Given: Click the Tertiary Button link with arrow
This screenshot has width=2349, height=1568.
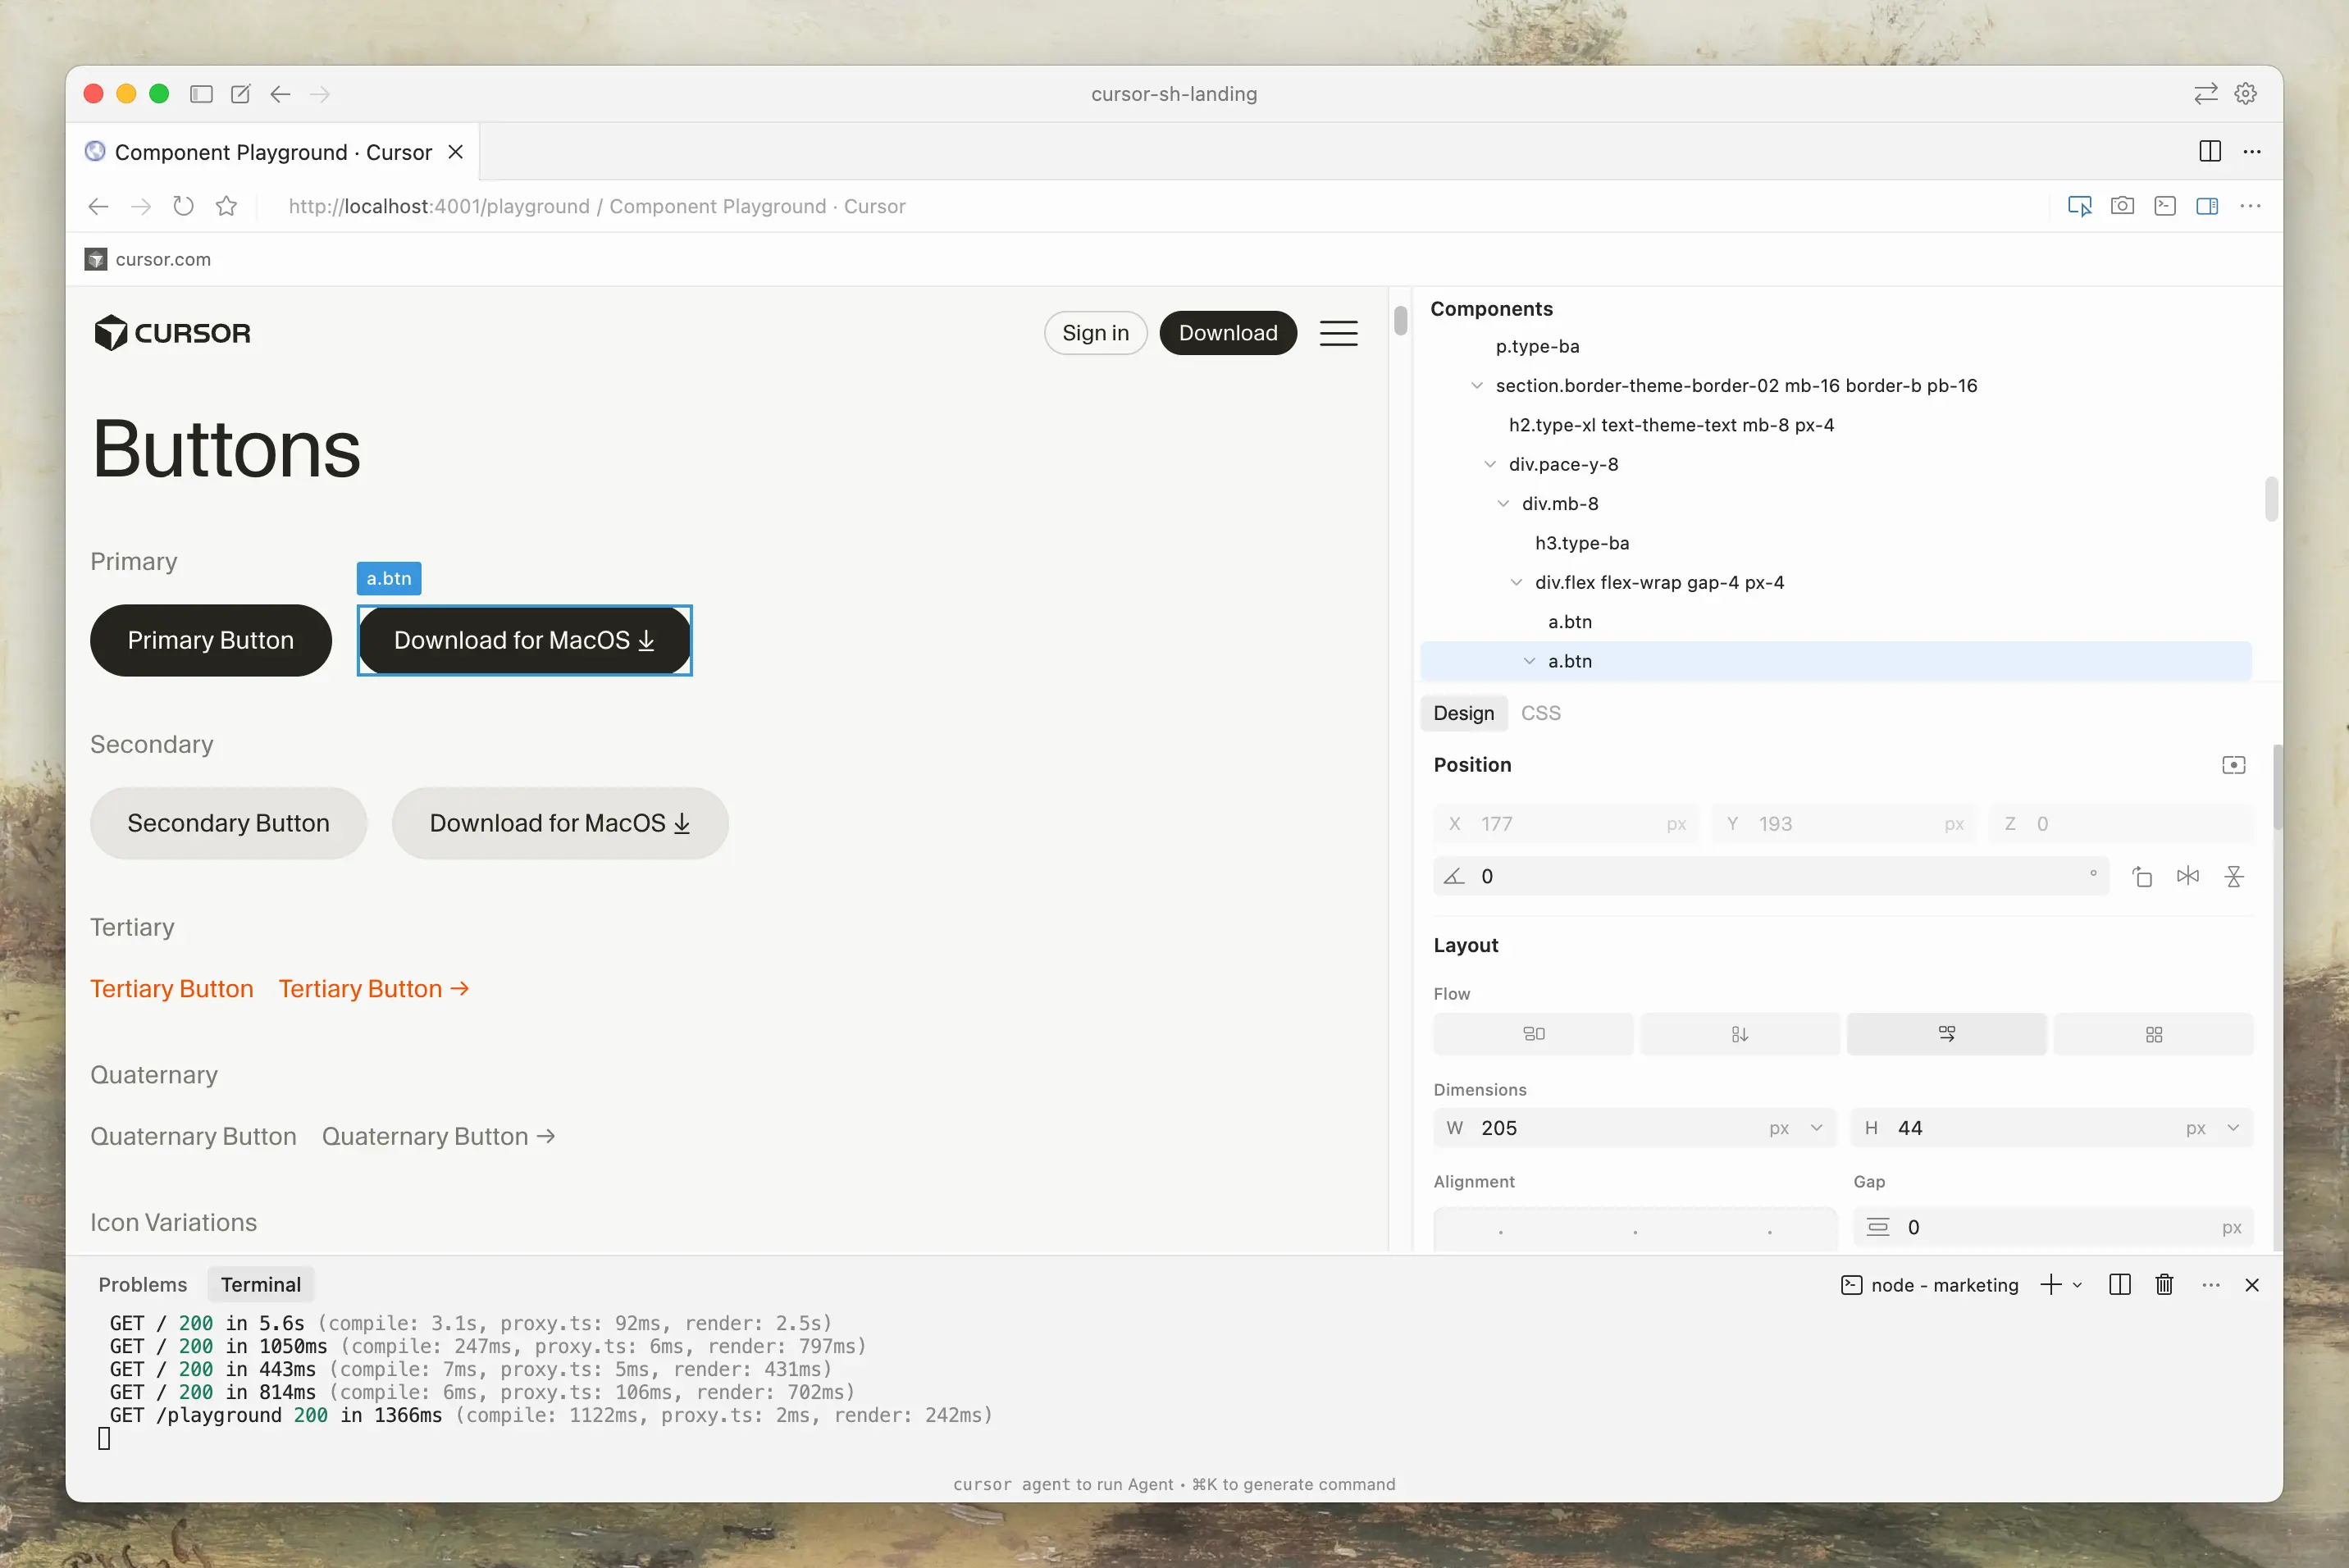Looking at the screenshot, I should (373, 989).
